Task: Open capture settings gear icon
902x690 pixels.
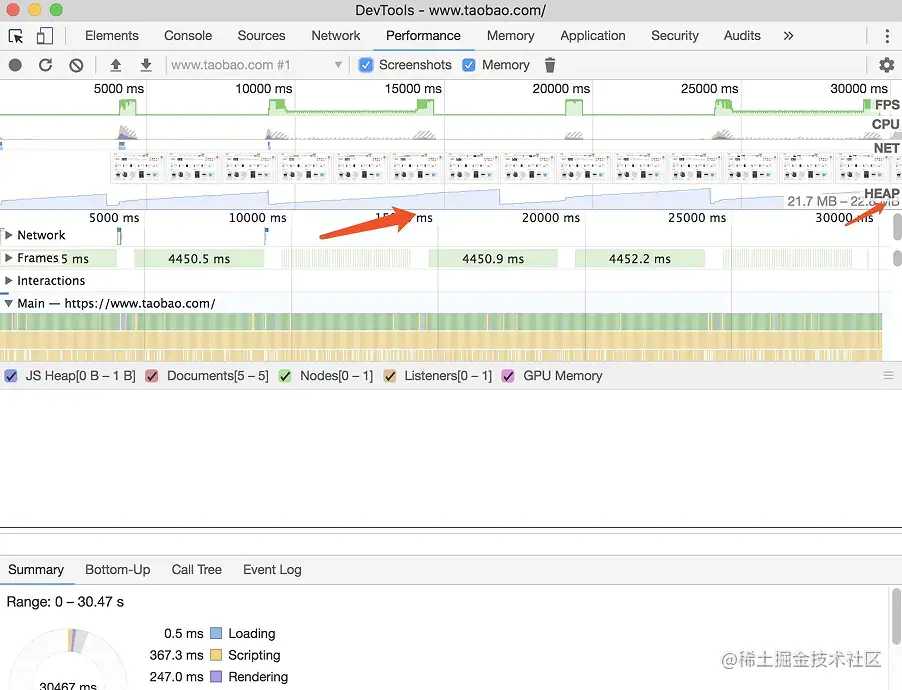Action: 886,65
